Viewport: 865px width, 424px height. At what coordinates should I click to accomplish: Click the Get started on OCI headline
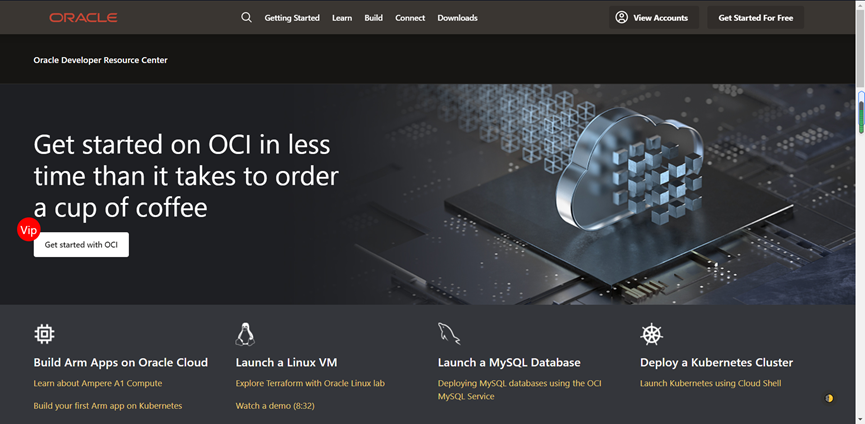[186, 176]
